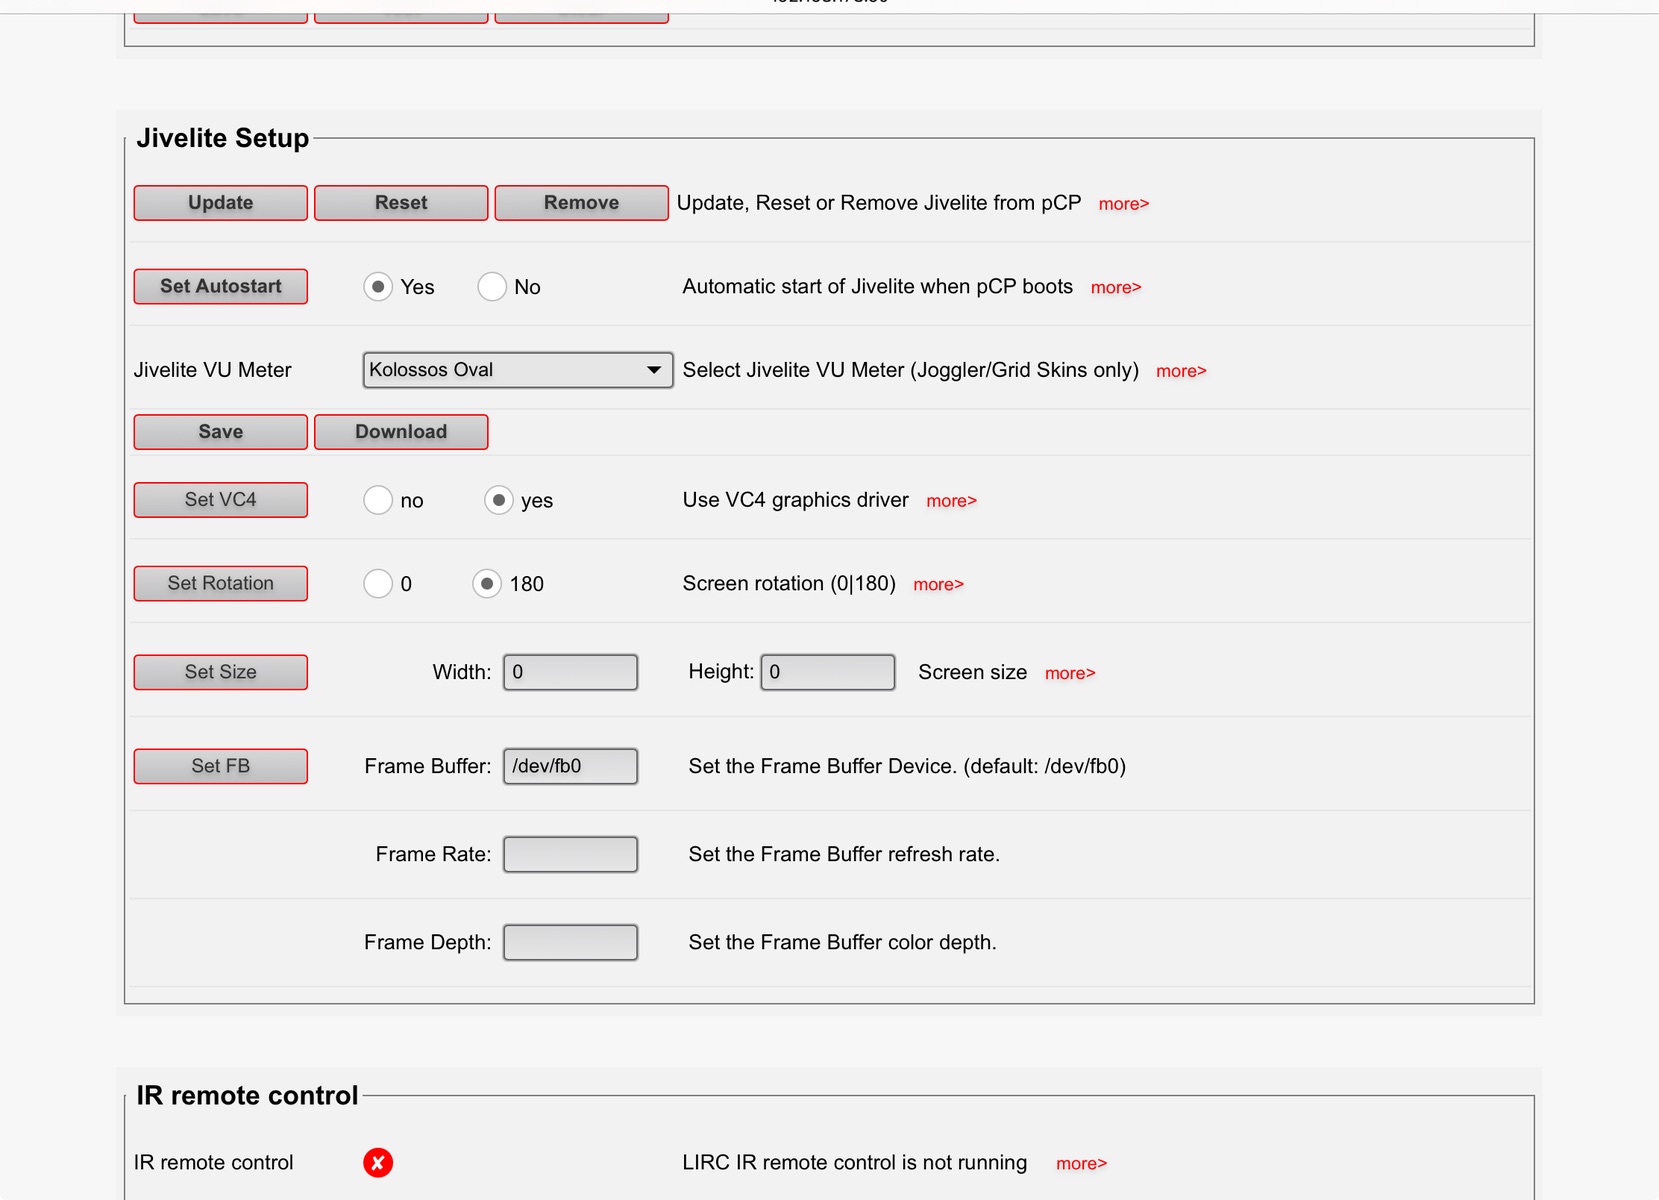Click the Set VC4 button
The image size is (1659, 1200).
tap(221, 500)
